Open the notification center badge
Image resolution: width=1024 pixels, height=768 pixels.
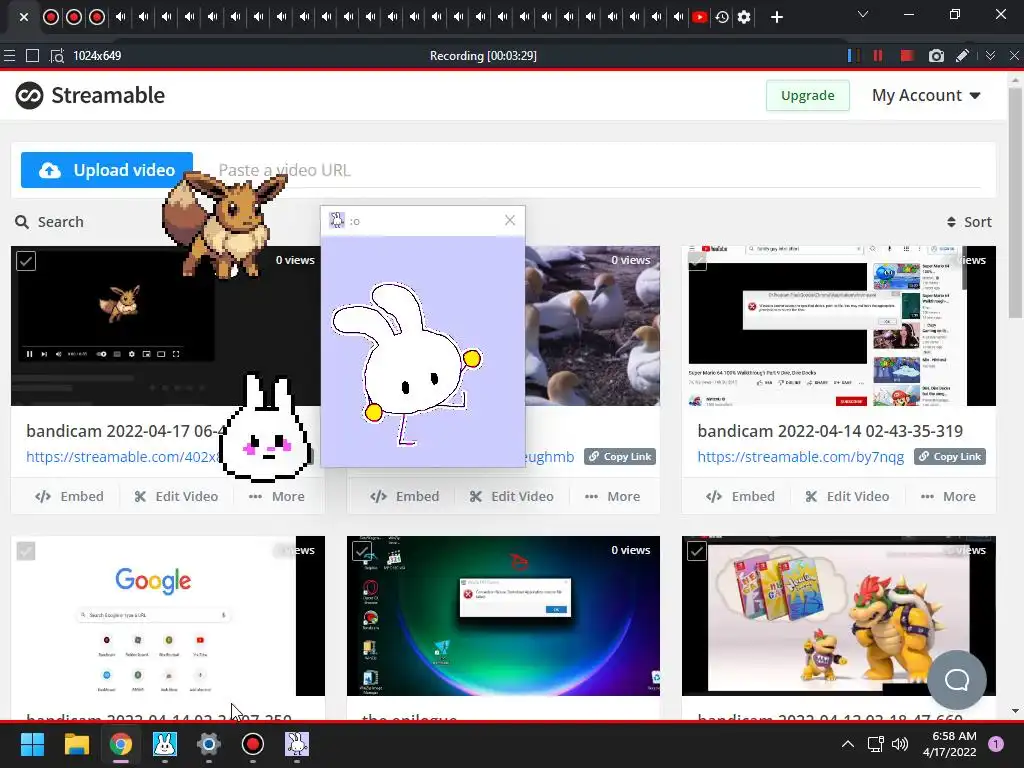tap(996, 744)
